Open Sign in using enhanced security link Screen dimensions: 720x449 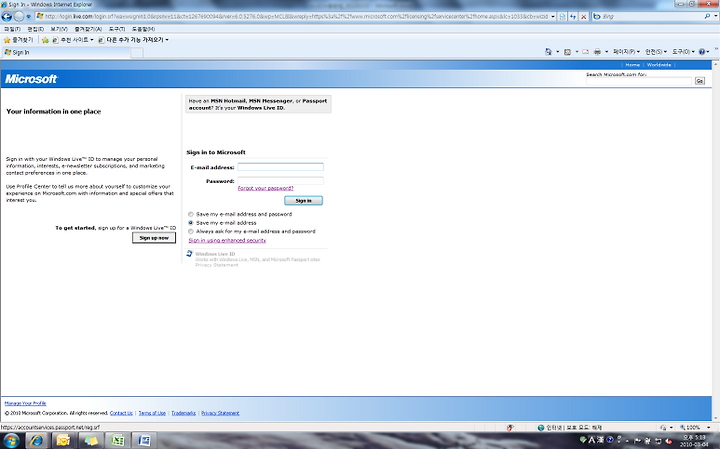pyautogui.click(x=227, y=241)
